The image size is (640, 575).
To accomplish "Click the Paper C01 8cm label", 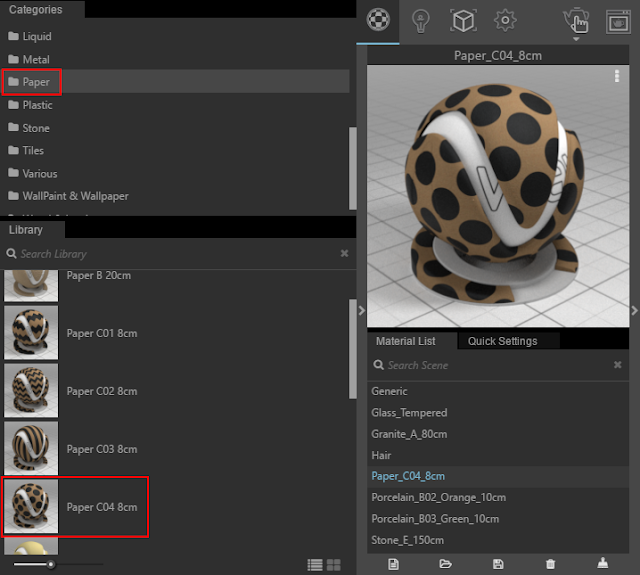I will point(102,333).
